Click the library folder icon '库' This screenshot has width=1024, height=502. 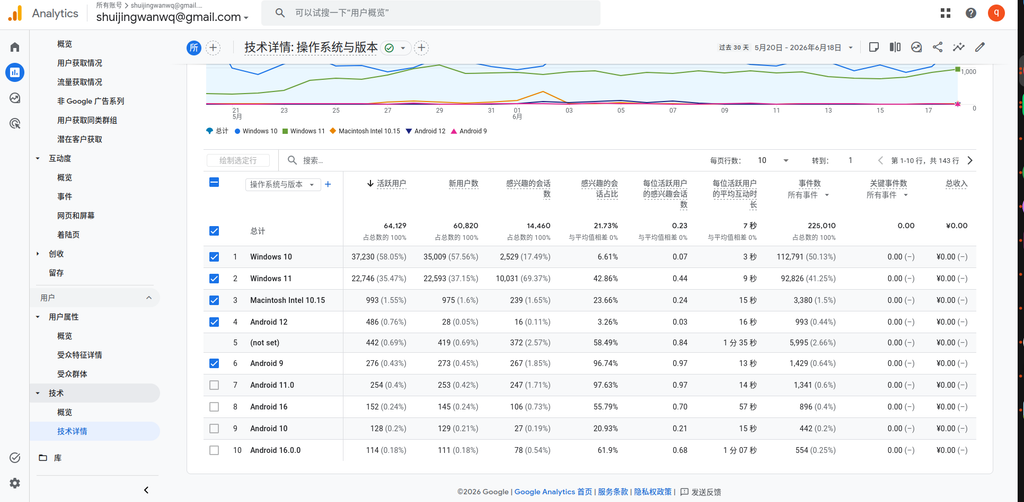pos(42,458)
